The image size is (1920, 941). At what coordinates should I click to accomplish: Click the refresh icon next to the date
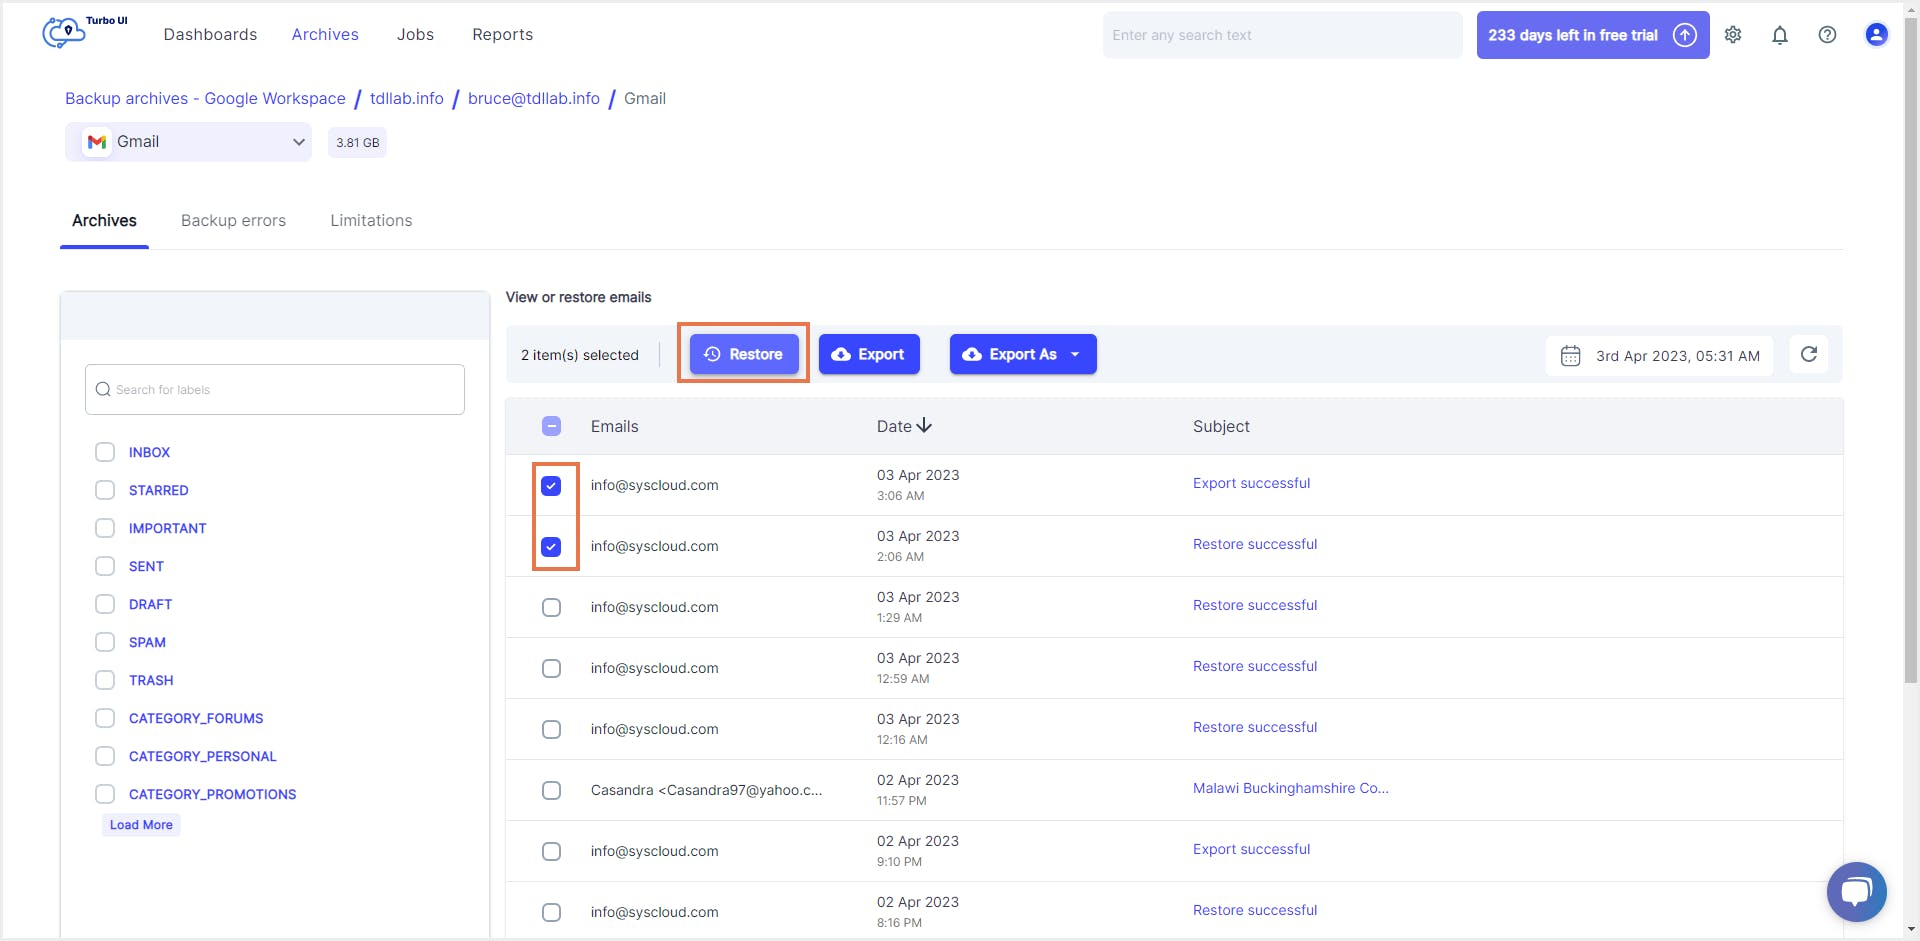tap(1808, 354)
